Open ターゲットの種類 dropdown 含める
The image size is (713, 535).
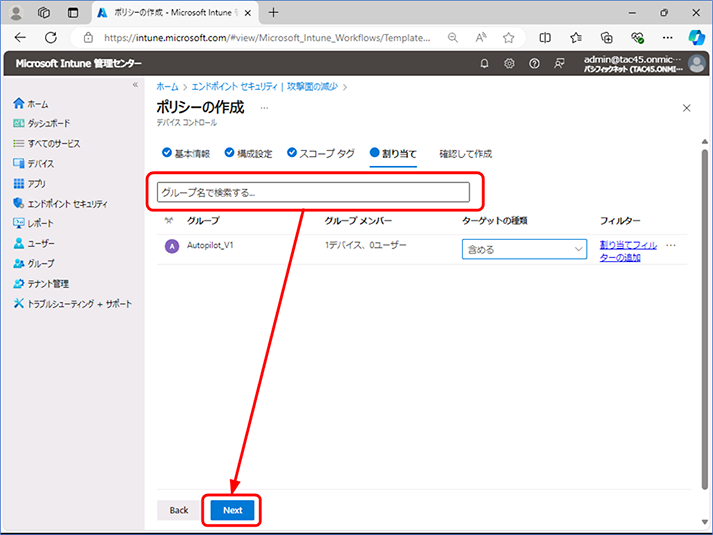pos(524,249)
